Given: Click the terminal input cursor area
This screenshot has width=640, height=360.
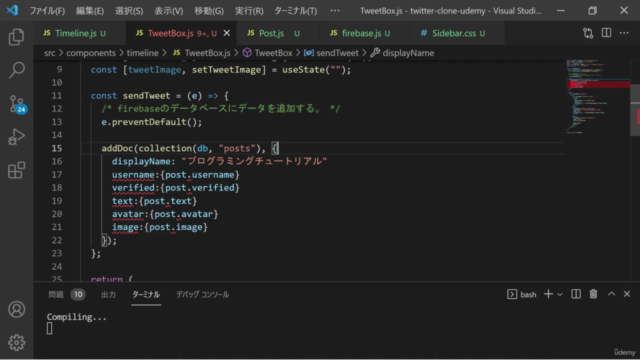Looking at the screenshot, I should coord(49,329).
